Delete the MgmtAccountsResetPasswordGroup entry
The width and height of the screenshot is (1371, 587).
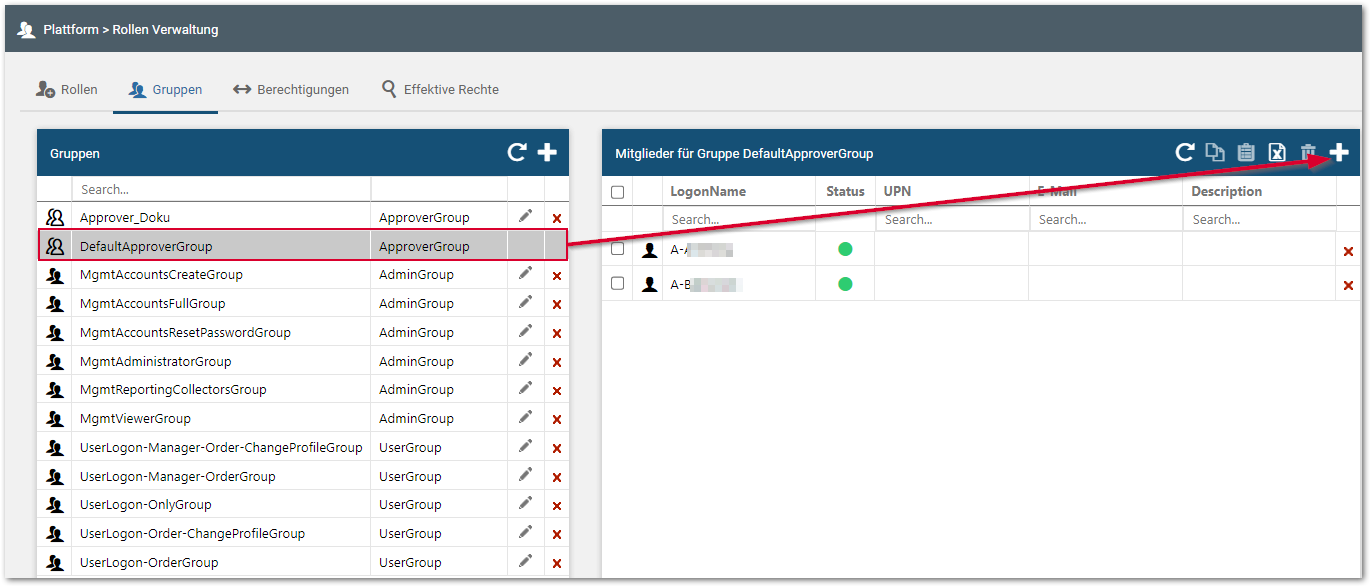(557, 333)
